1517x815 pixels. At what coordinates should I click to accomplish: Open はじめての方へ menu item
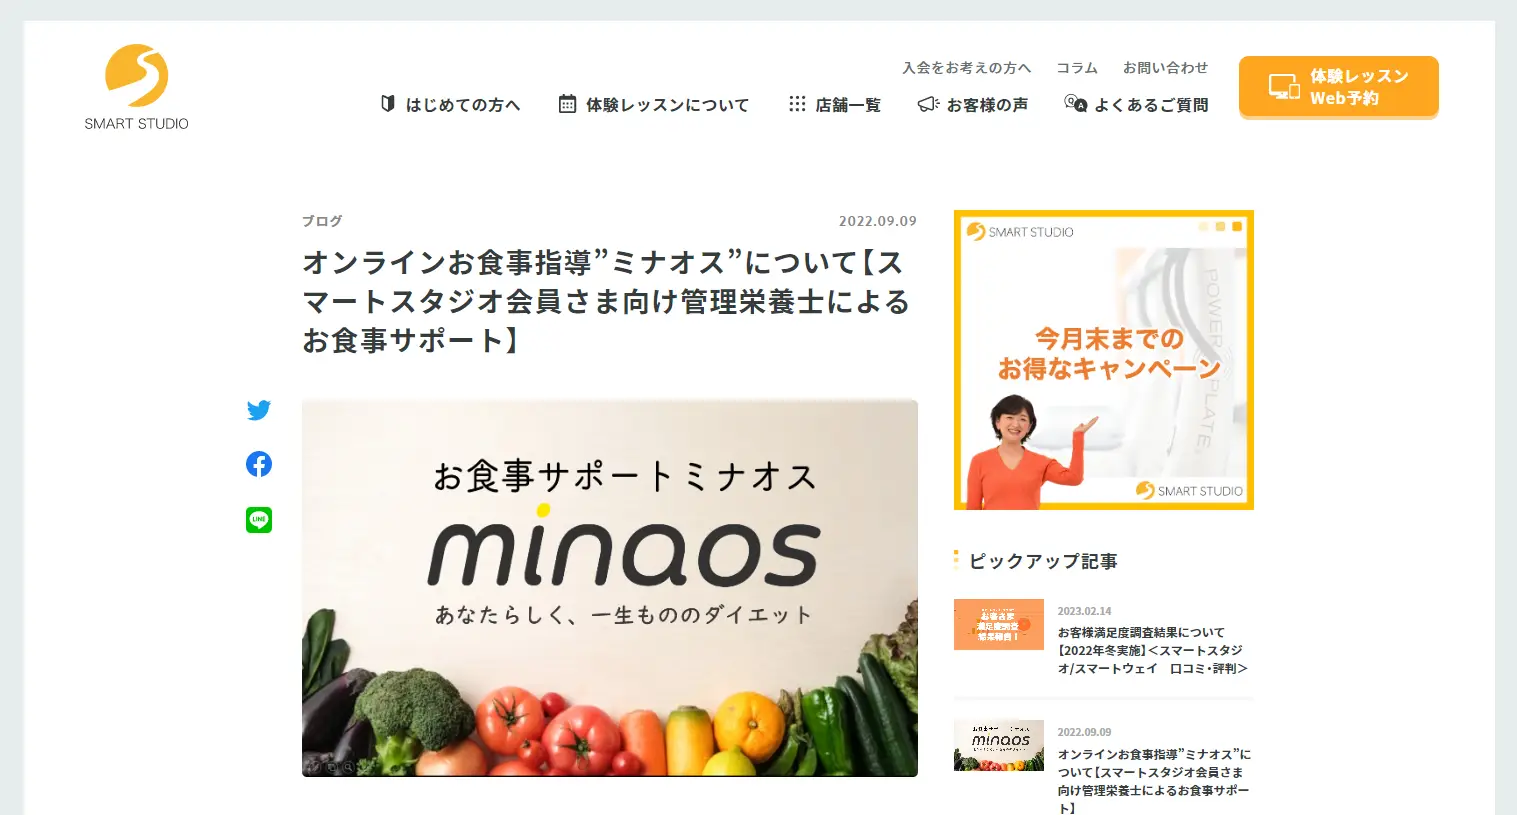[463, 105]
